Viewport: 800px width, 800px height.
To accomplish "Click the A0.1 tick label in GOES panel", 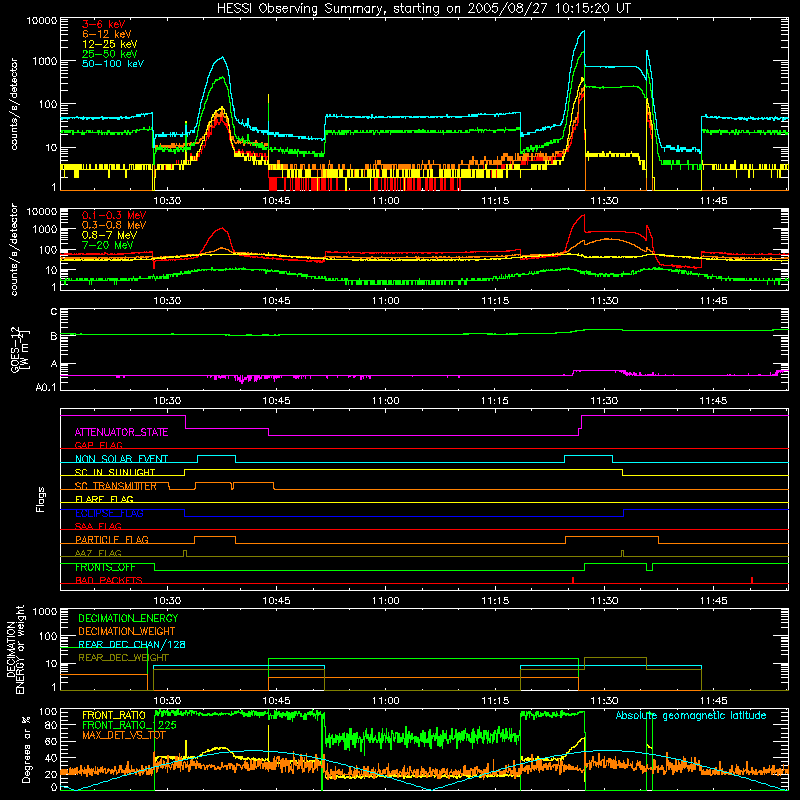I will pyautogui.click(x=46, y=387).
